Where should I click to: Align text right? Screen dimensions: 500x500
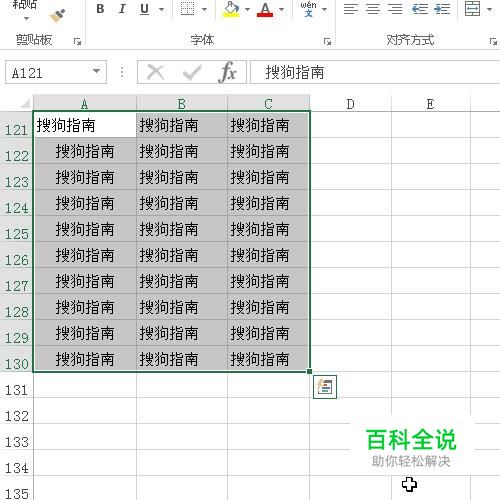(x=395, y=9)
